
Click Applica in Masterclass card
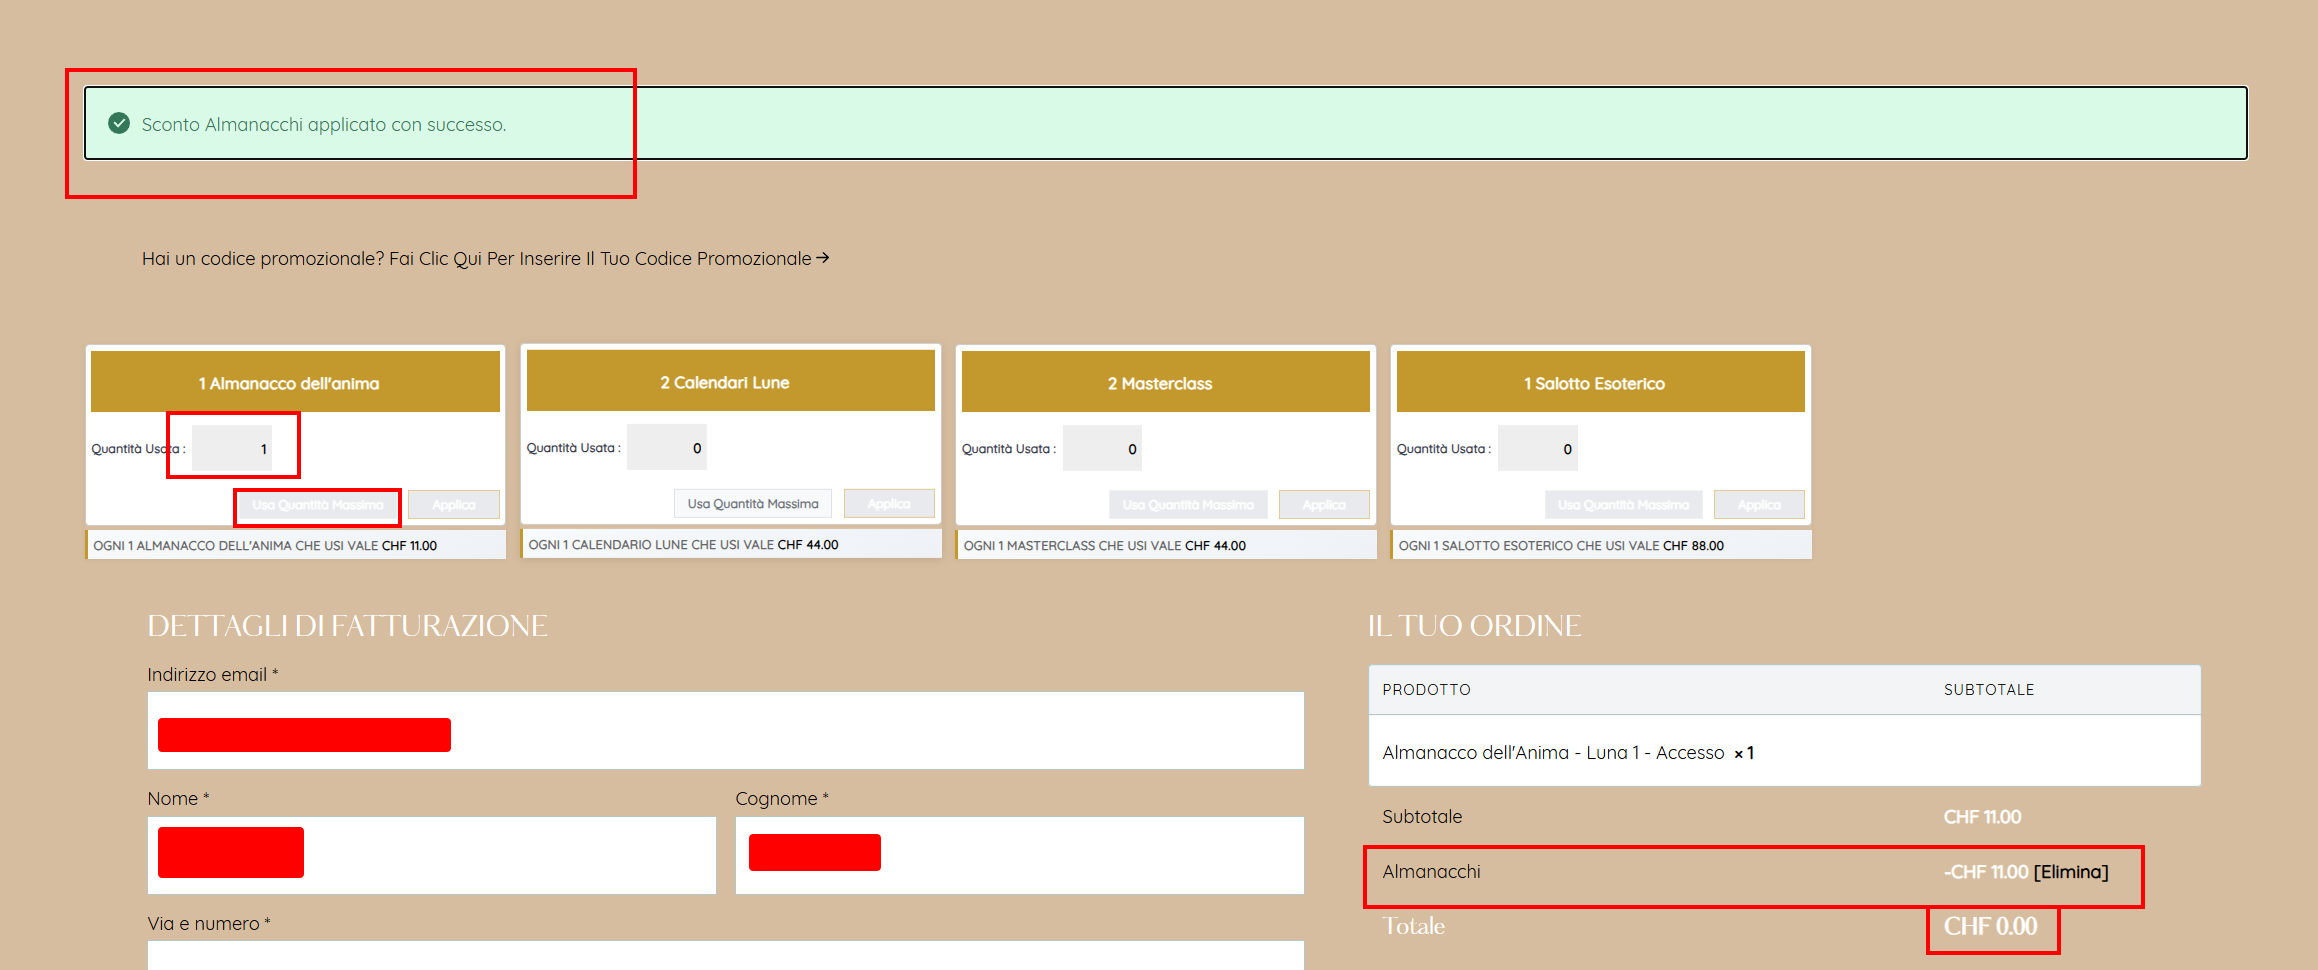coord(1323,505)
